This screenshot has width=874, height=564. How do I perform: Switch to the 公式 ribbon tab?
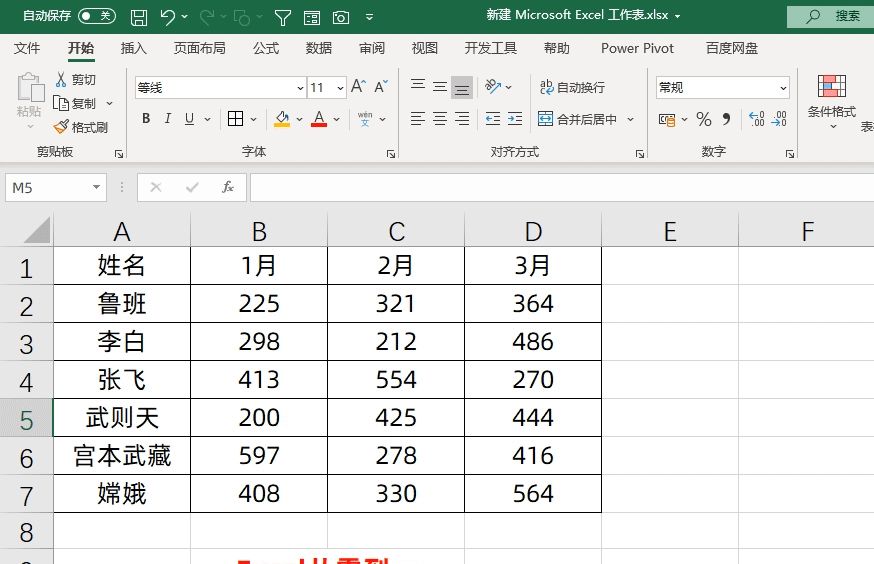tap(266, 48)
